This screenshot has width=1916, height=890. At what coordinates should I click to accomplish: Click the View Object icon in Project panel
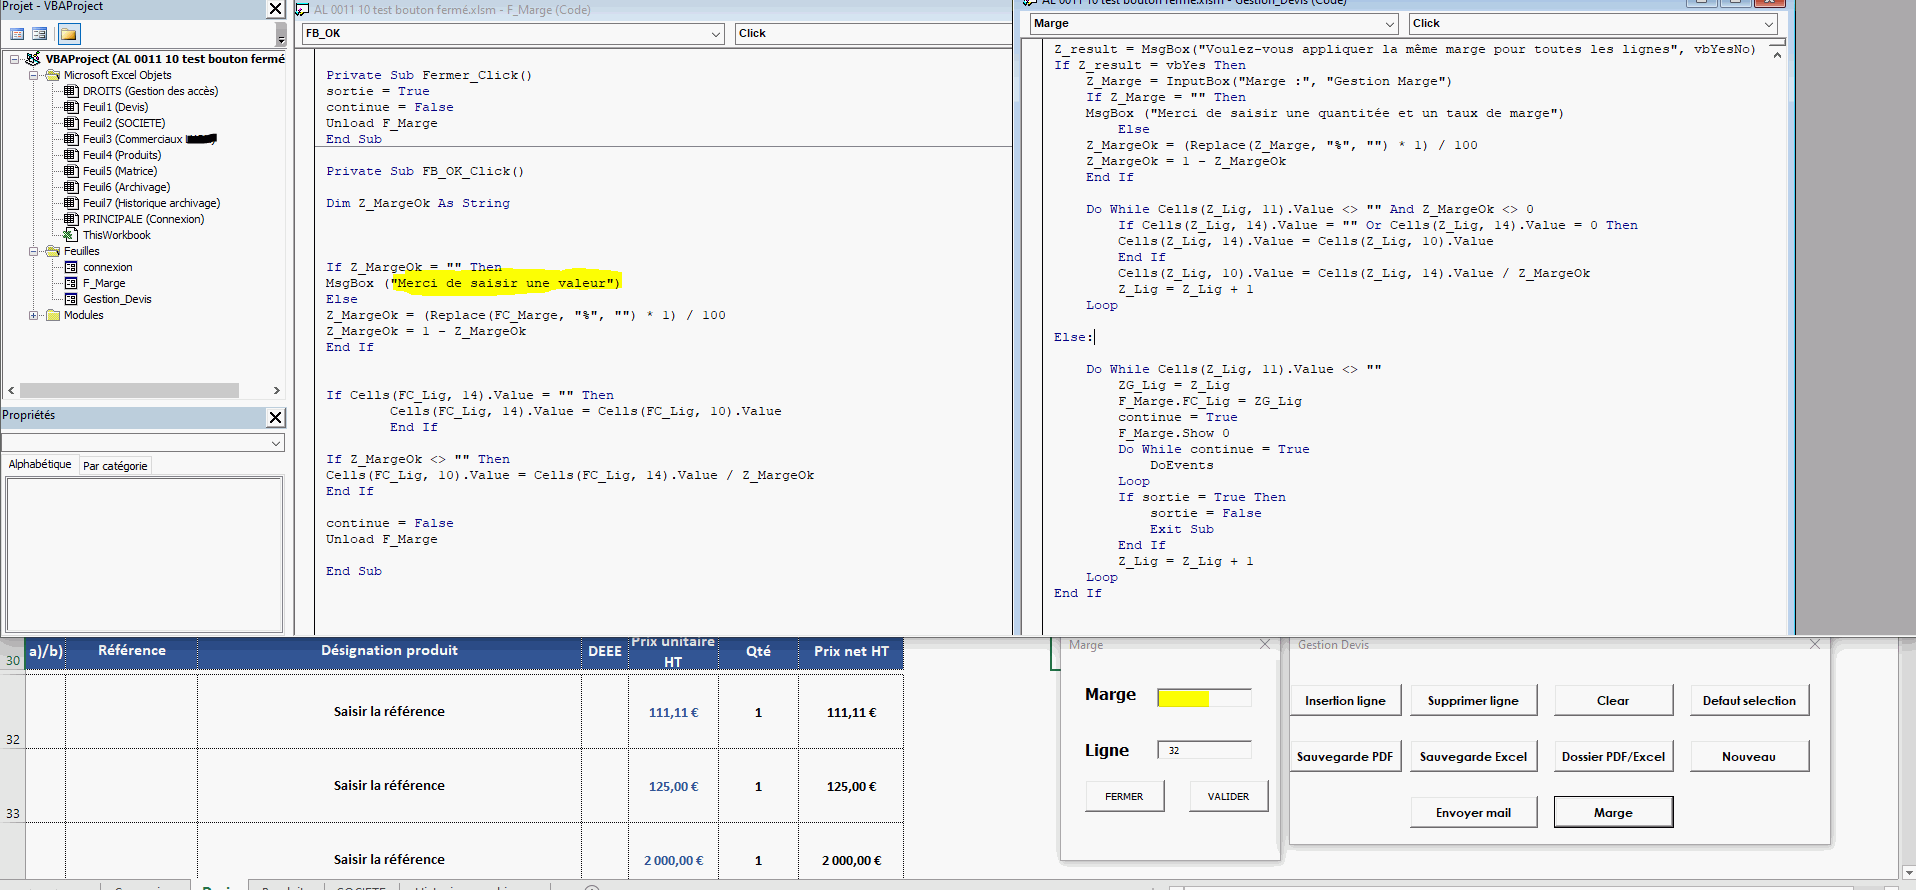40,34
